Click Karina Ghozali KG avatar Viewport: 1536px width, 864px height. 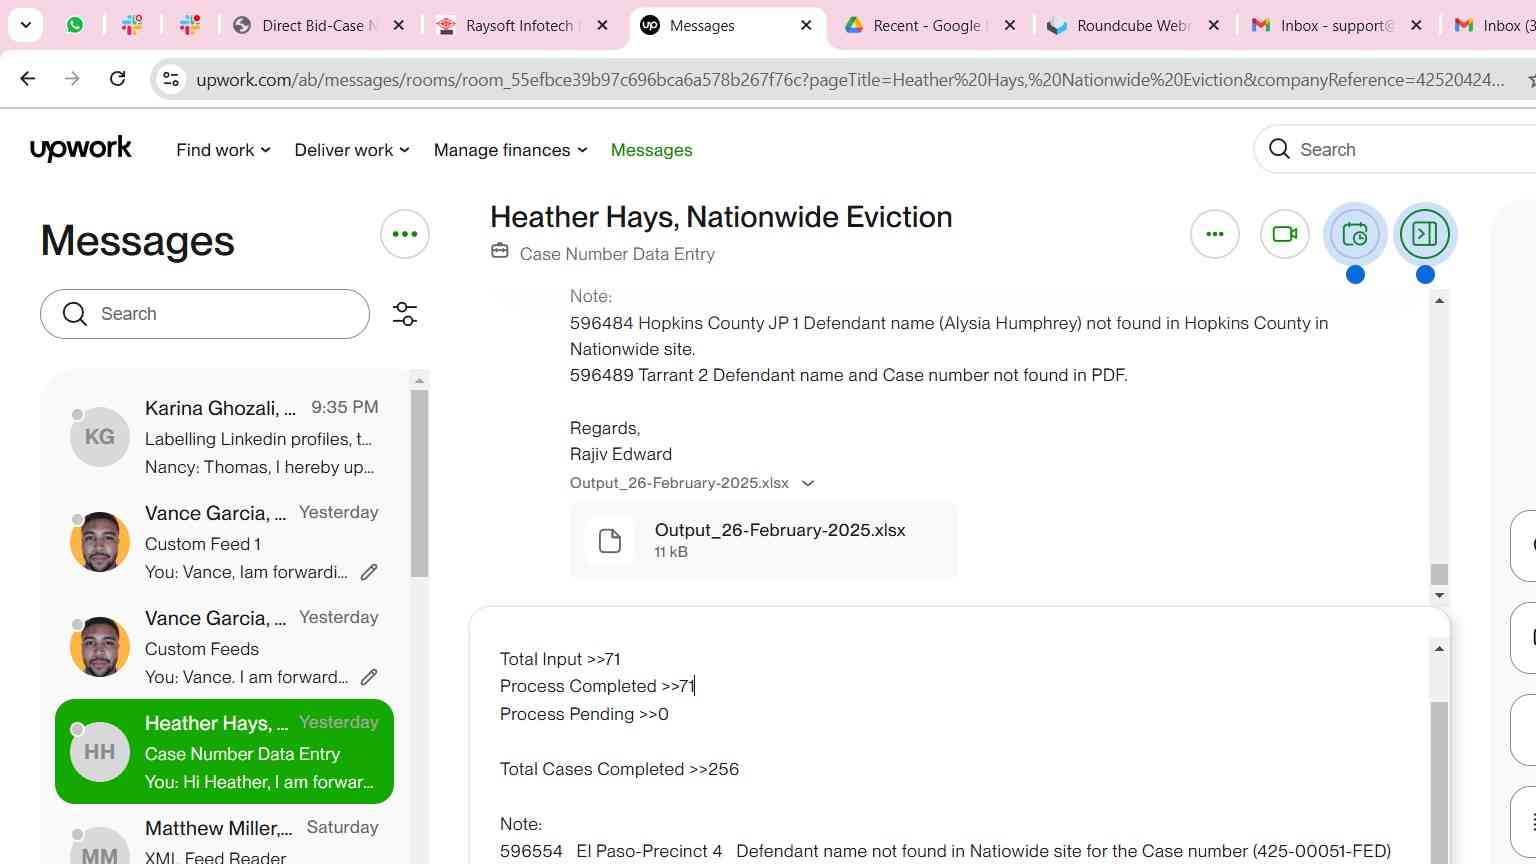(x=100, y=437)
